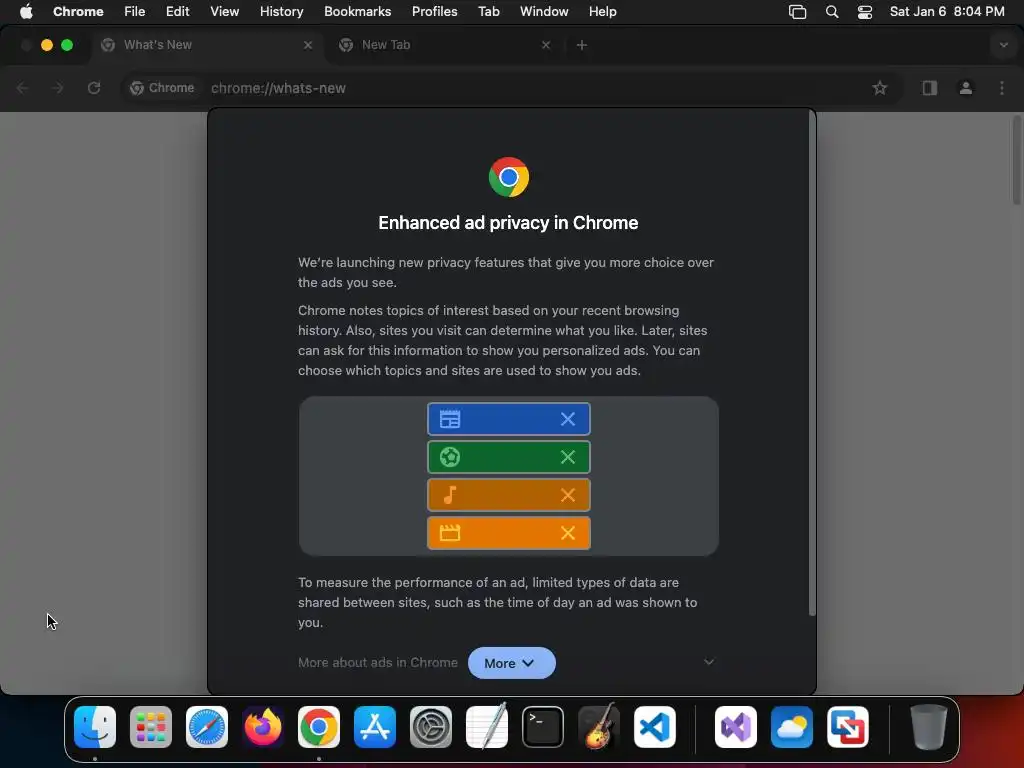Switch to the What's New tab
1024x768 pixels.
click(206, 45)
